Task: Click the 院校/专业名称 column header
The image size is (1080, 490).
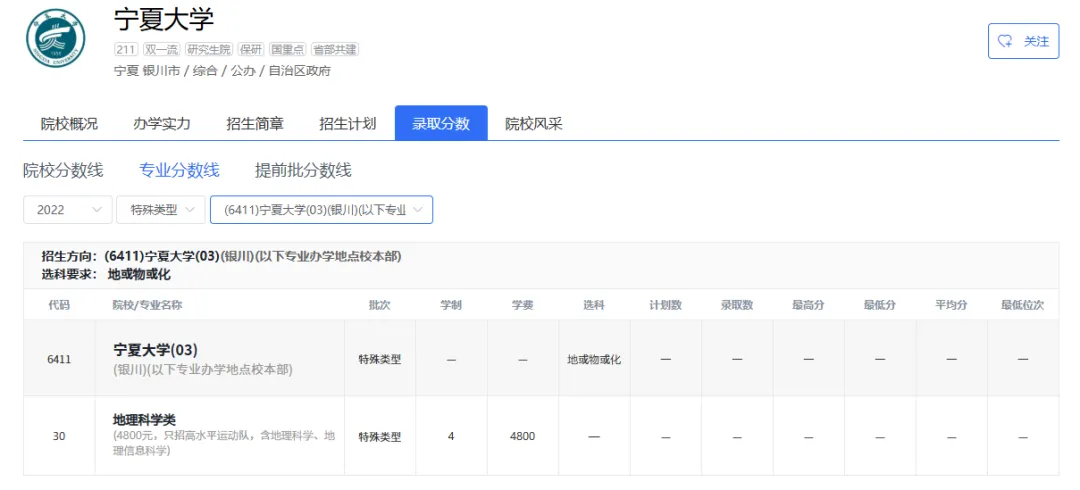Action: point(148,305)
